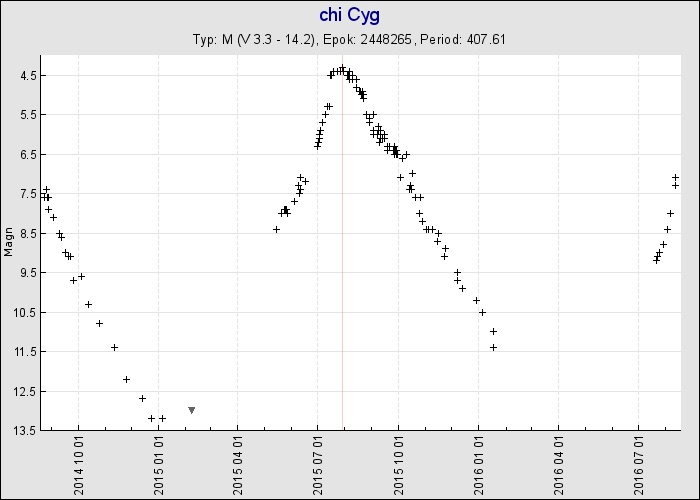Click the 8.5 magnitude tick label
Image resolution: width=700 pixels, height=500 pixels.
pos(27,234)
